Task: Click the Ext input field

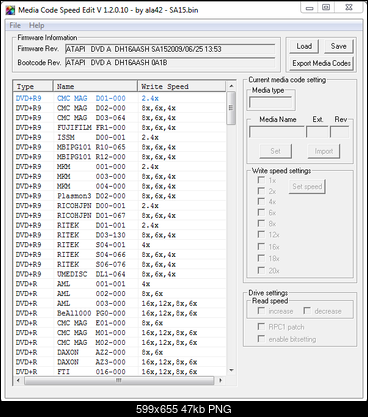Action: click(317, 132)
